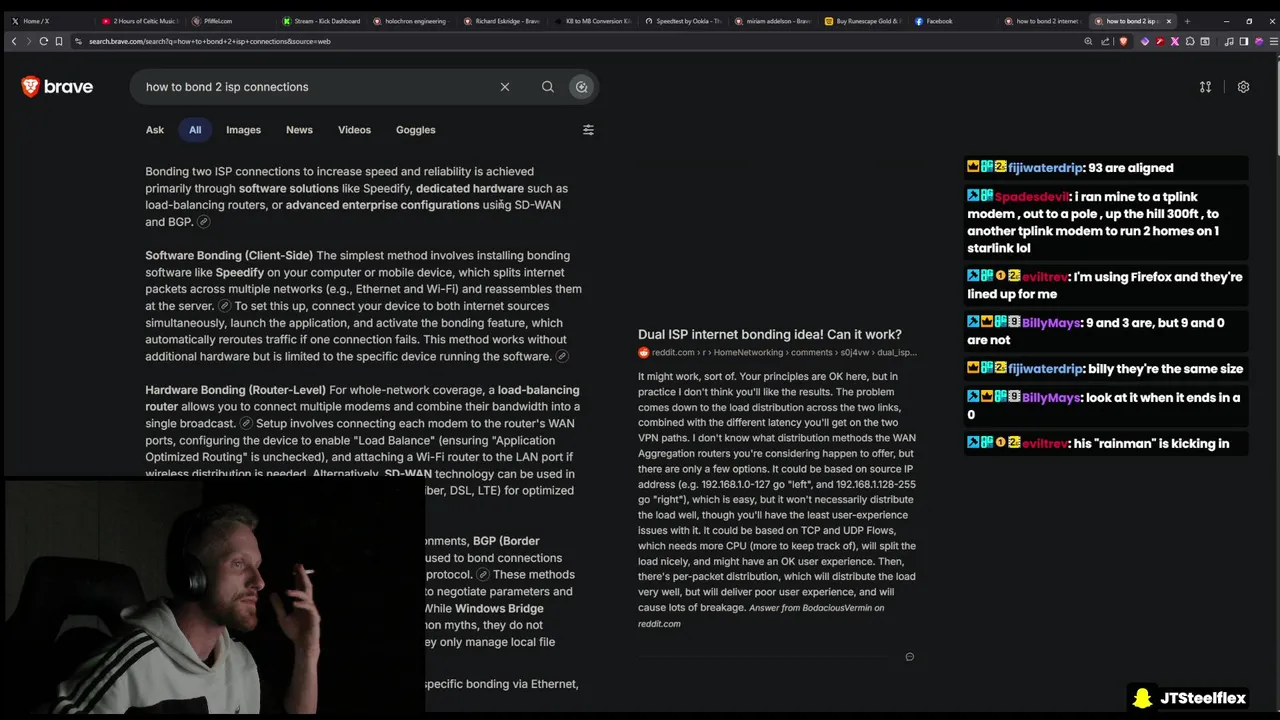
Task: Click the 'Software Bonding (Client-Side)' heading
Action: (229, 256)
